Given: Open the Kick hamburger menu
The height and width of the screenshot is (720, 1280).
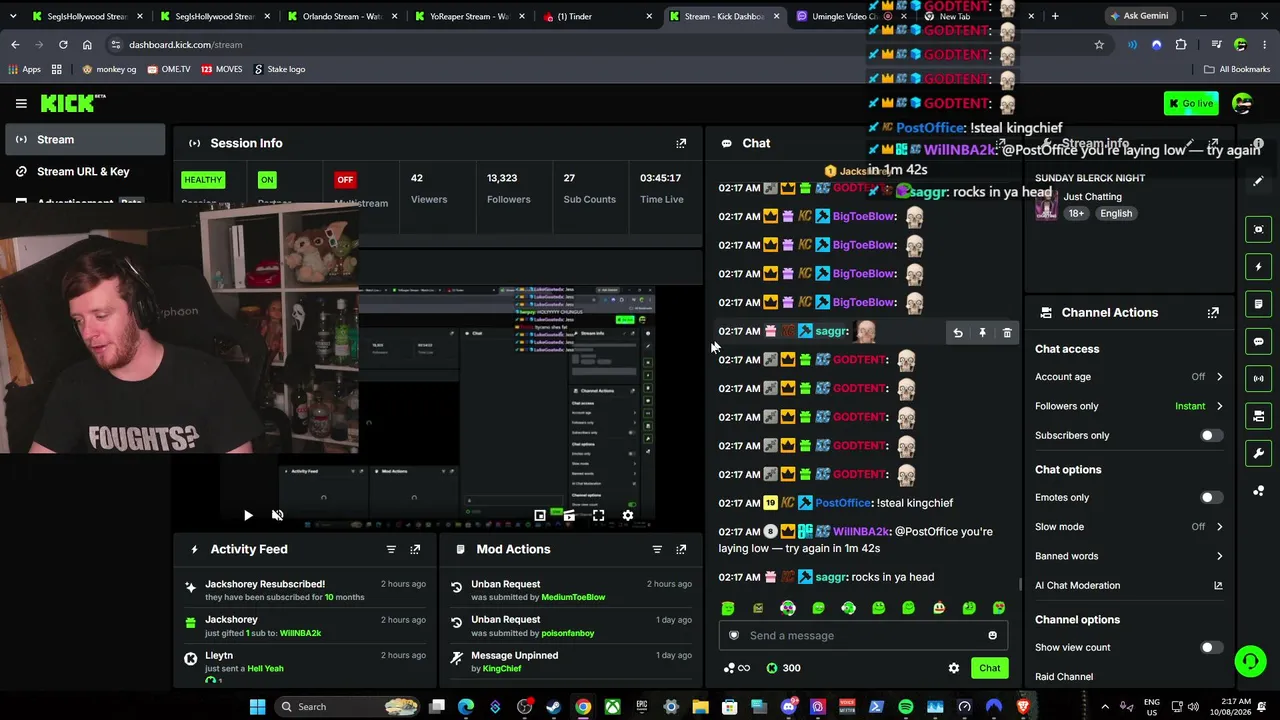Looking at the screenshot, I should click(21, 103).
